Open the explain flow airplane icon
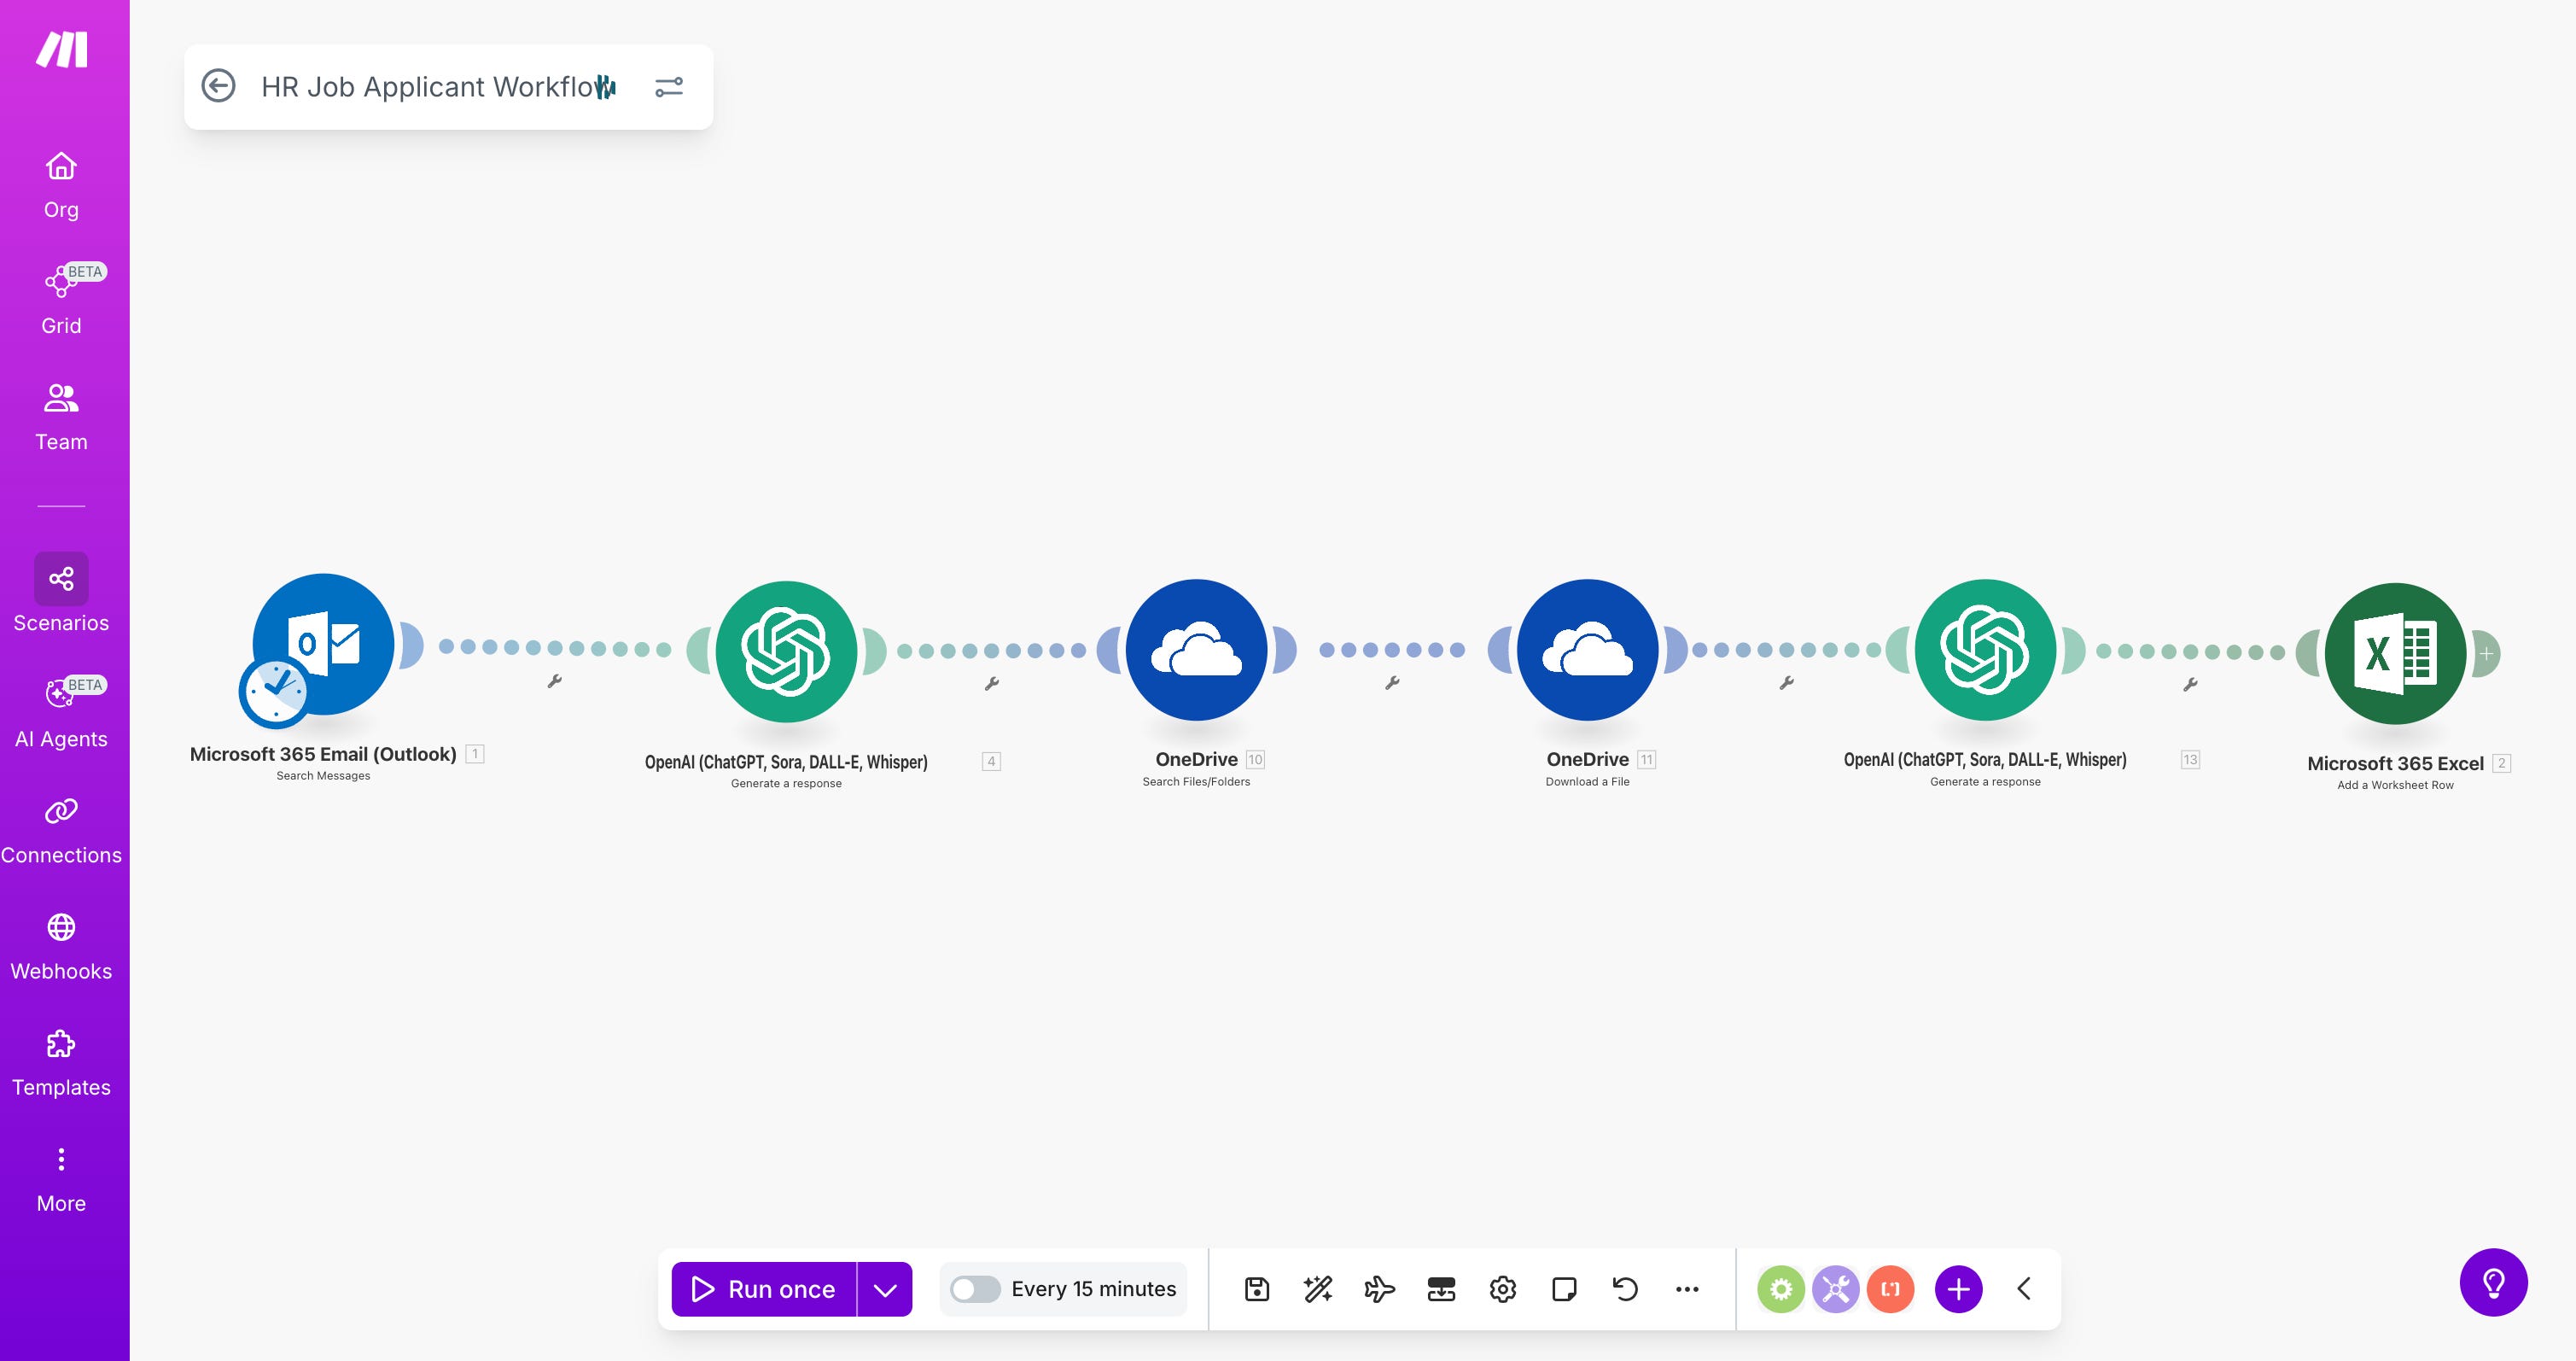The height and width of the screenshot is (1361, 2576). click(x=1379, y=1289)
